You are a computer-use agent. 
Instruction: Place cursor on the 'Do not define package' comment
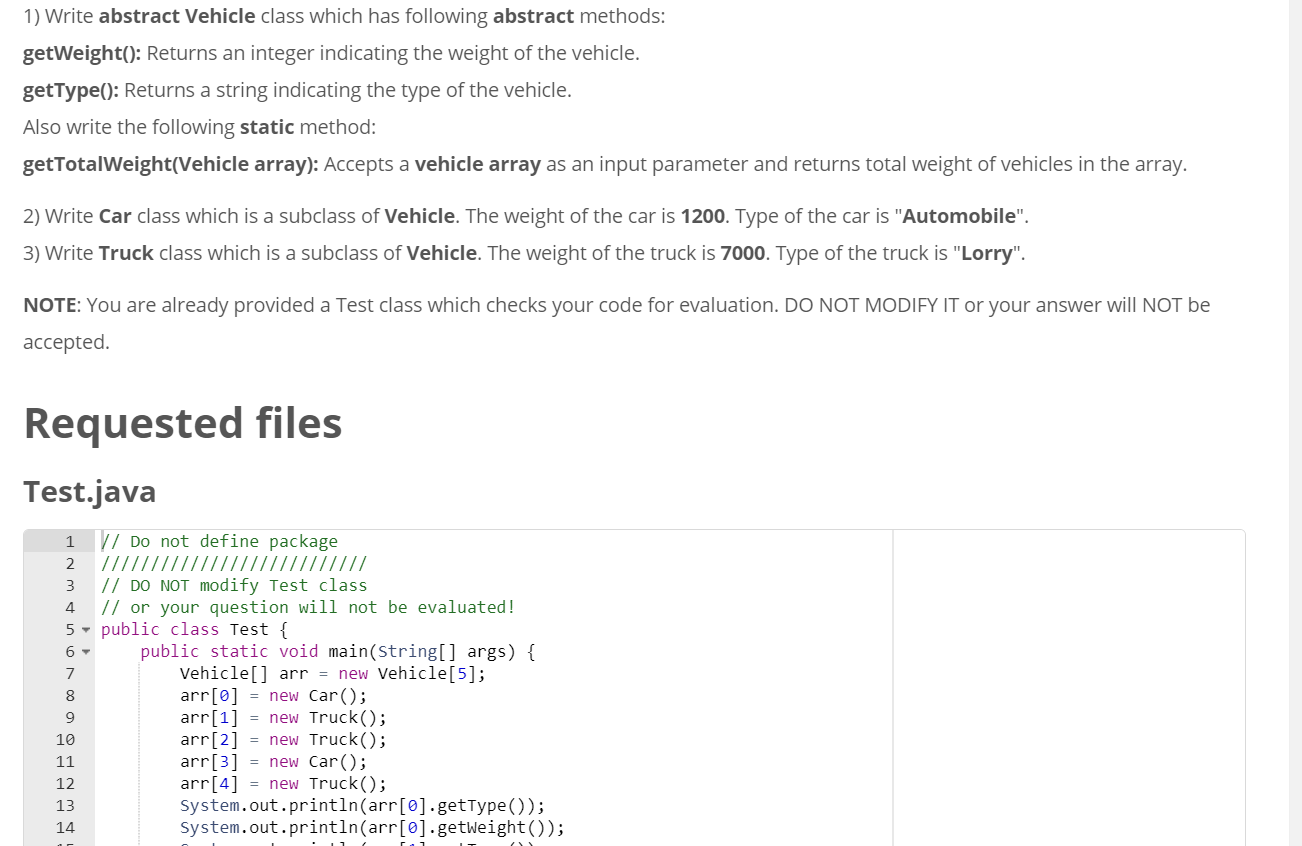[x=220, y=541]
